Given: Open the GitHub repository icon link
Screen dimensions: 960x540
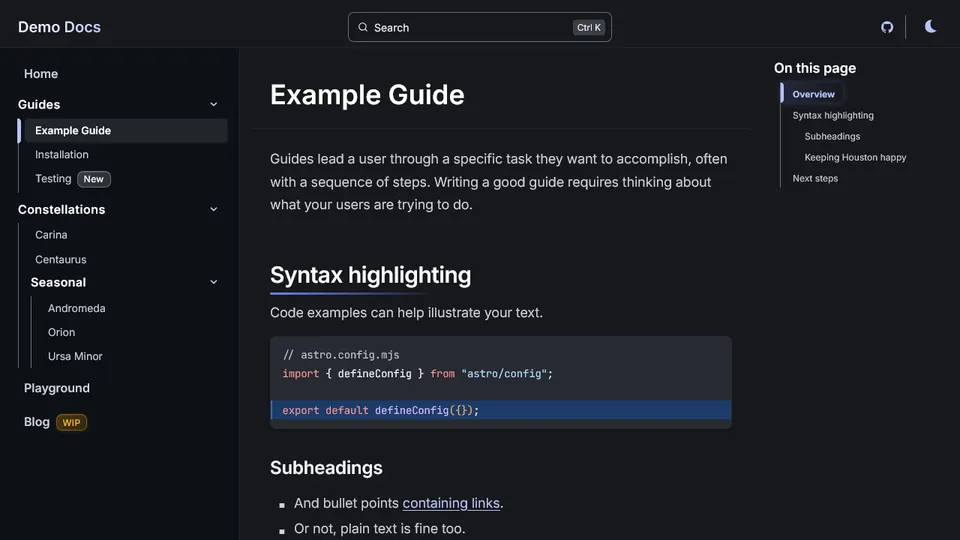Looking at the screenshot, I should tap(887, 27).
